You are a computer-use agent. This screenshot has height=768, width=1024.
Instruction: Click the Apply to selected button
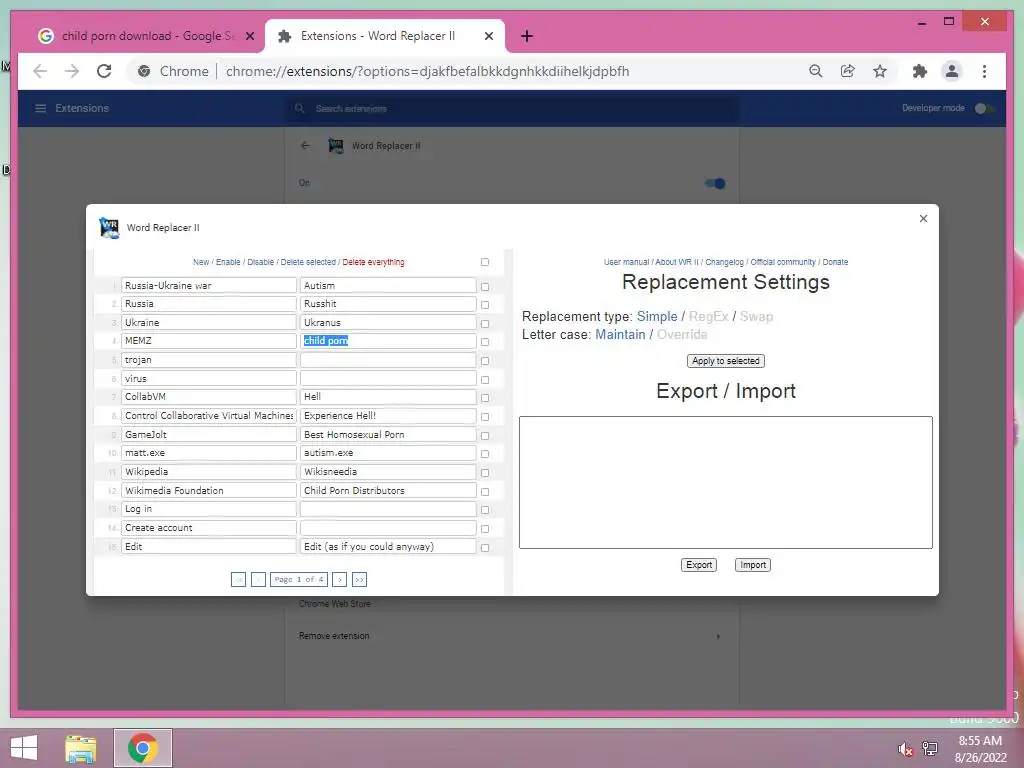pos(726,361)
